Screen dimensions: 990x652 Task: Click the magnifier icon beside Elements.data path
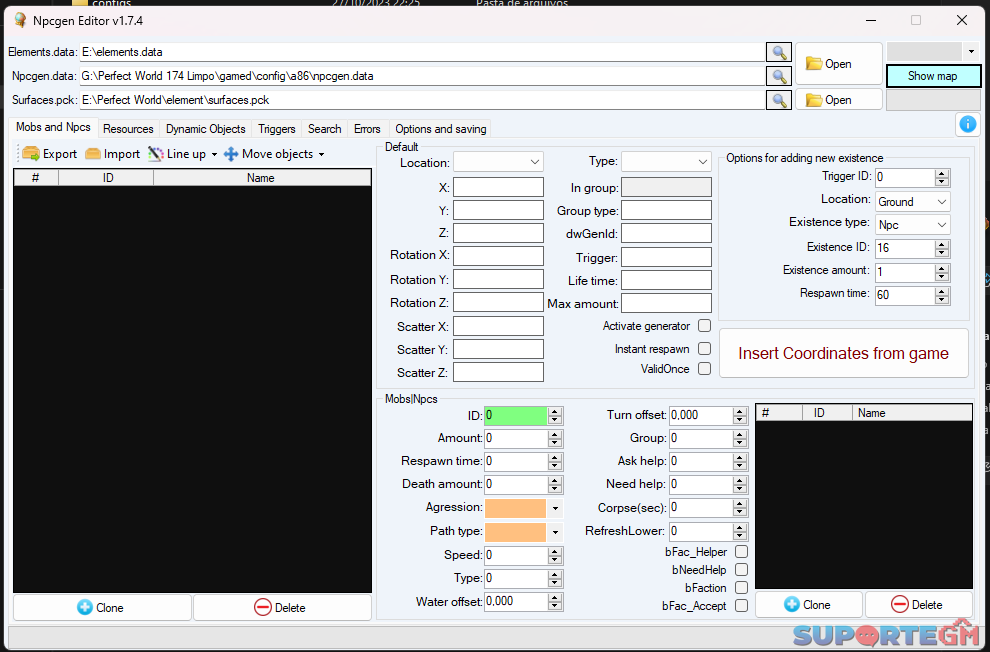coord(779,52)
